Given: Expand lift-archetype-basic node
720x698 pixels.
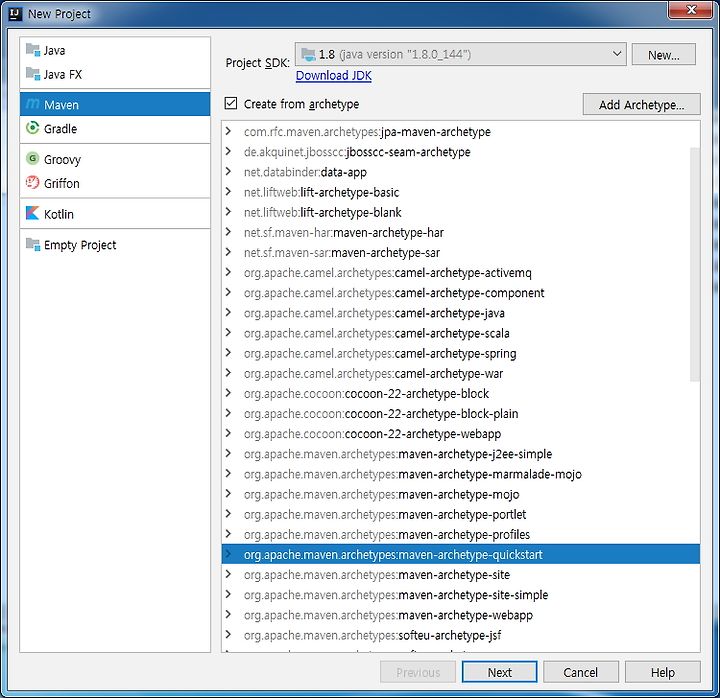Looking at the screenshot, I should click(x=228, y=192).
